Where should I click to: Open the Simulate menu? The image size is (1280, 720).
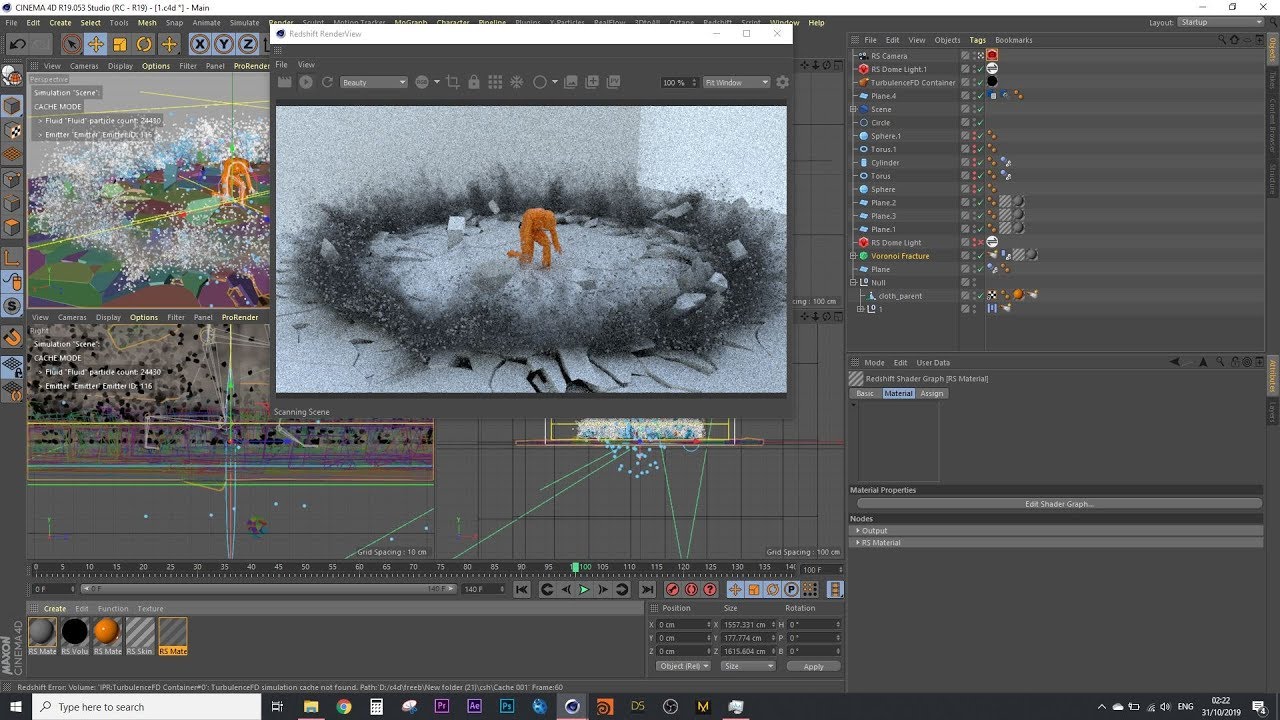coord(244,22)
